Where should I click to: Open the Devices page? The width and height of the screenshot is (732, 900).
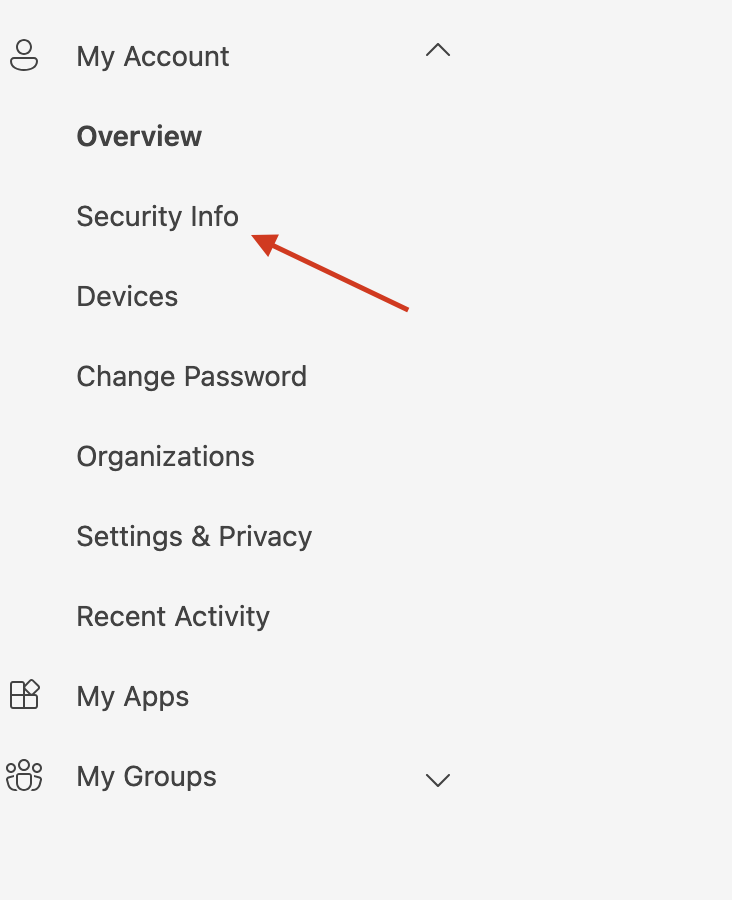tap(127, 297)
